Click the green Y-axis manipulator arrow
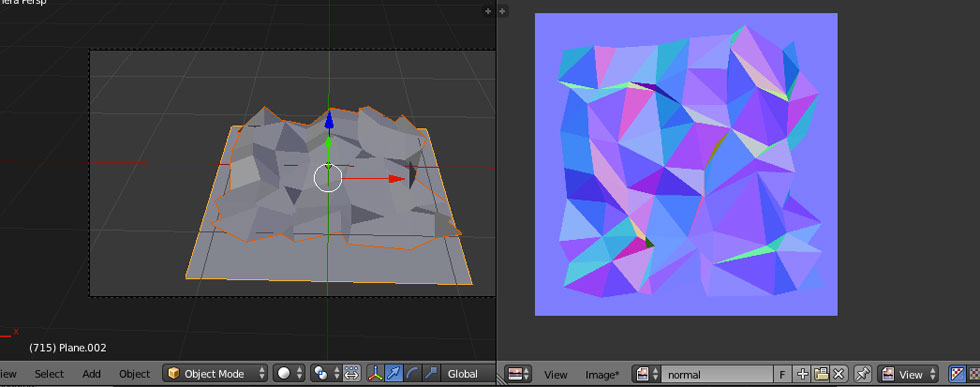 point(328,143)
